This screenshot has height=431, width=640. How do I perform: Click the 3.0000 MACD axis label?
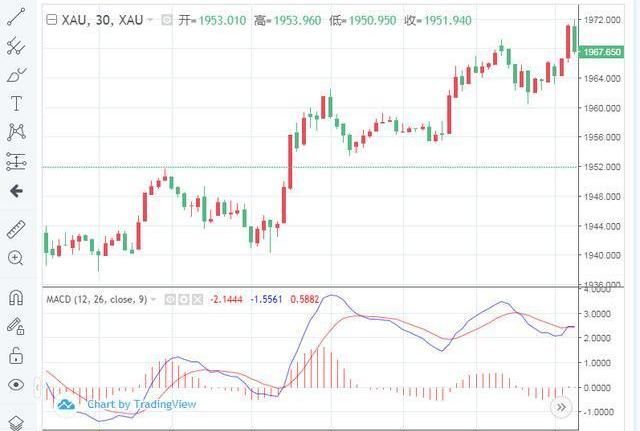pos(598,314)
